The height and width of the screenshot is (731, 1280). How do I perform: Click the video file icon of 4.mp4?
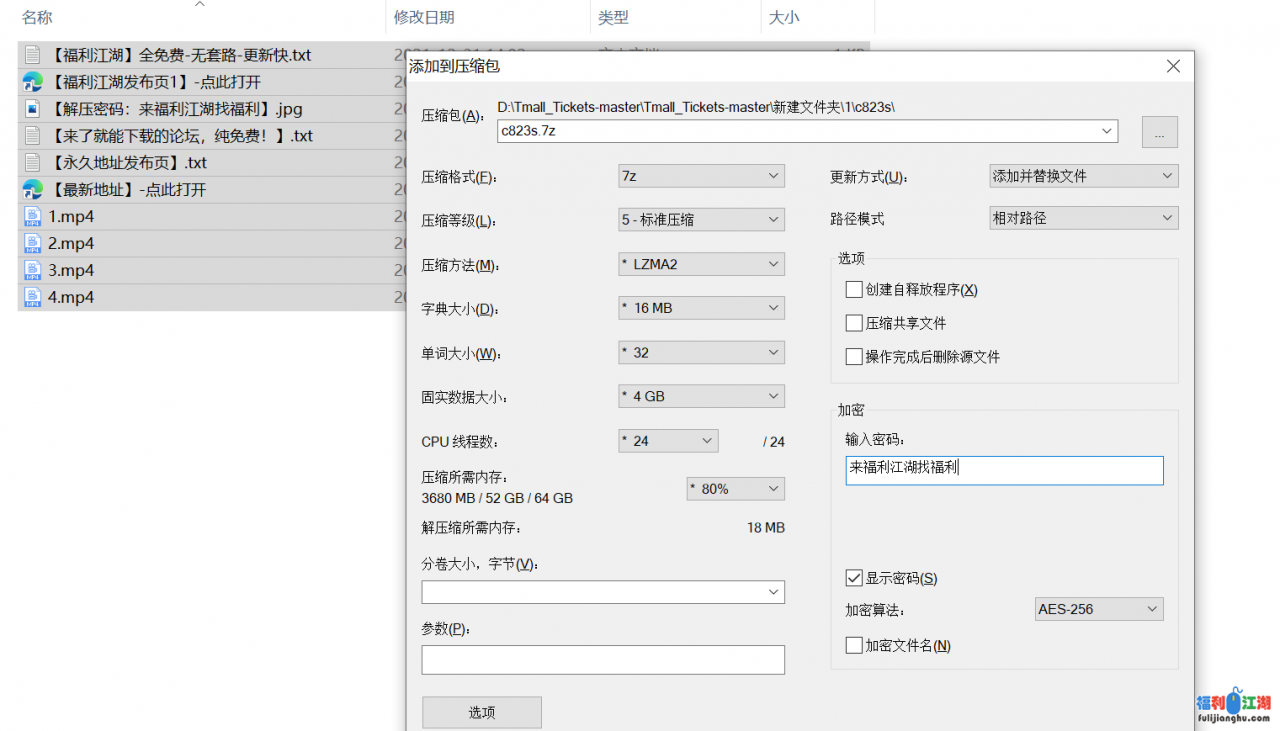32,297
